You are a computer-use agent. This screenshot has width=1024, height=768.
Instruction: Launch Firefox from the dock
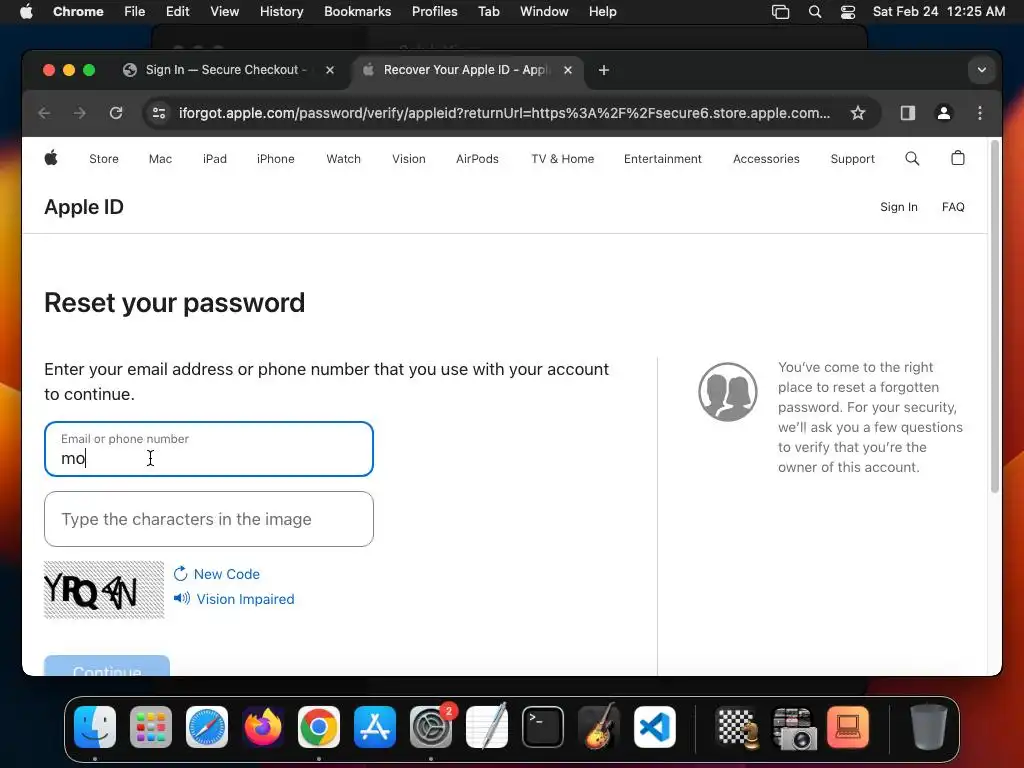[x=263, y=727]
